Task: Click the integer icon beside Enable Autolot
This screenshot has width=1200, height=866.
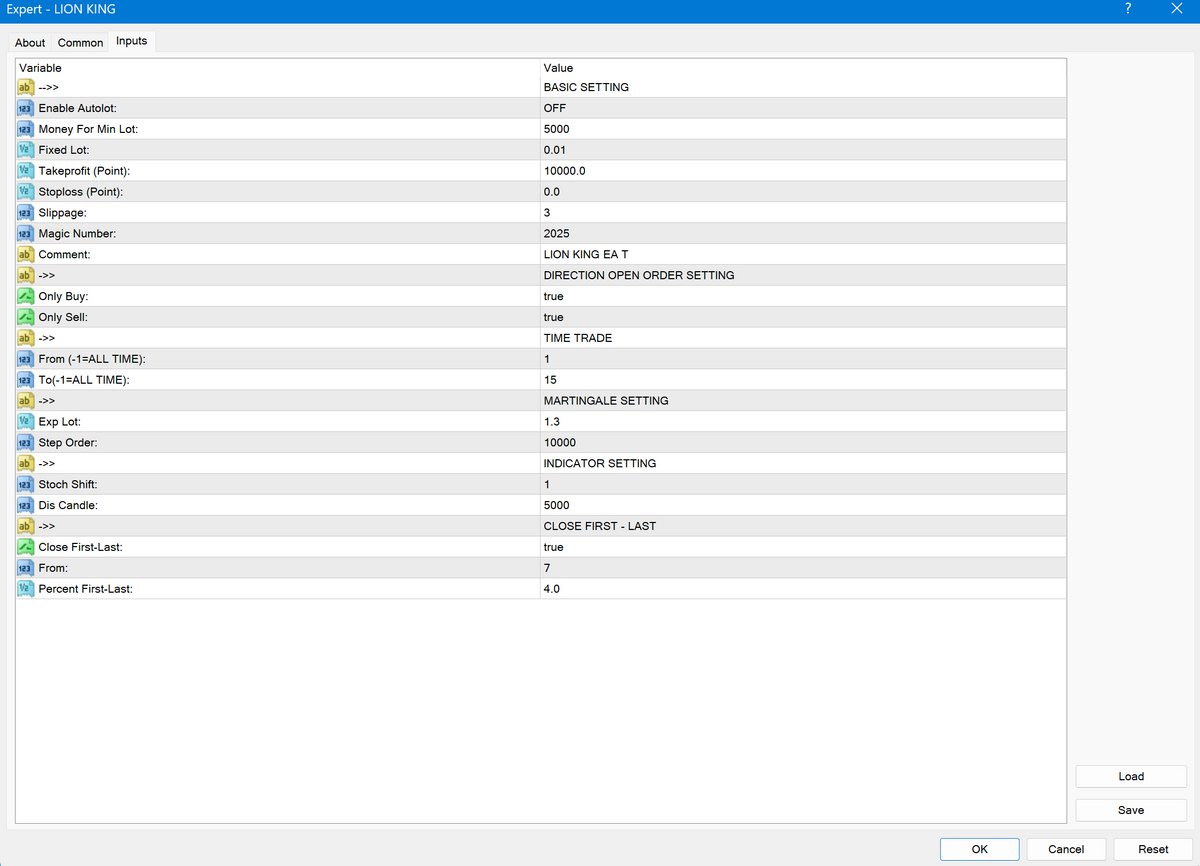Action: pyautogui.click(x=26, y=108)
